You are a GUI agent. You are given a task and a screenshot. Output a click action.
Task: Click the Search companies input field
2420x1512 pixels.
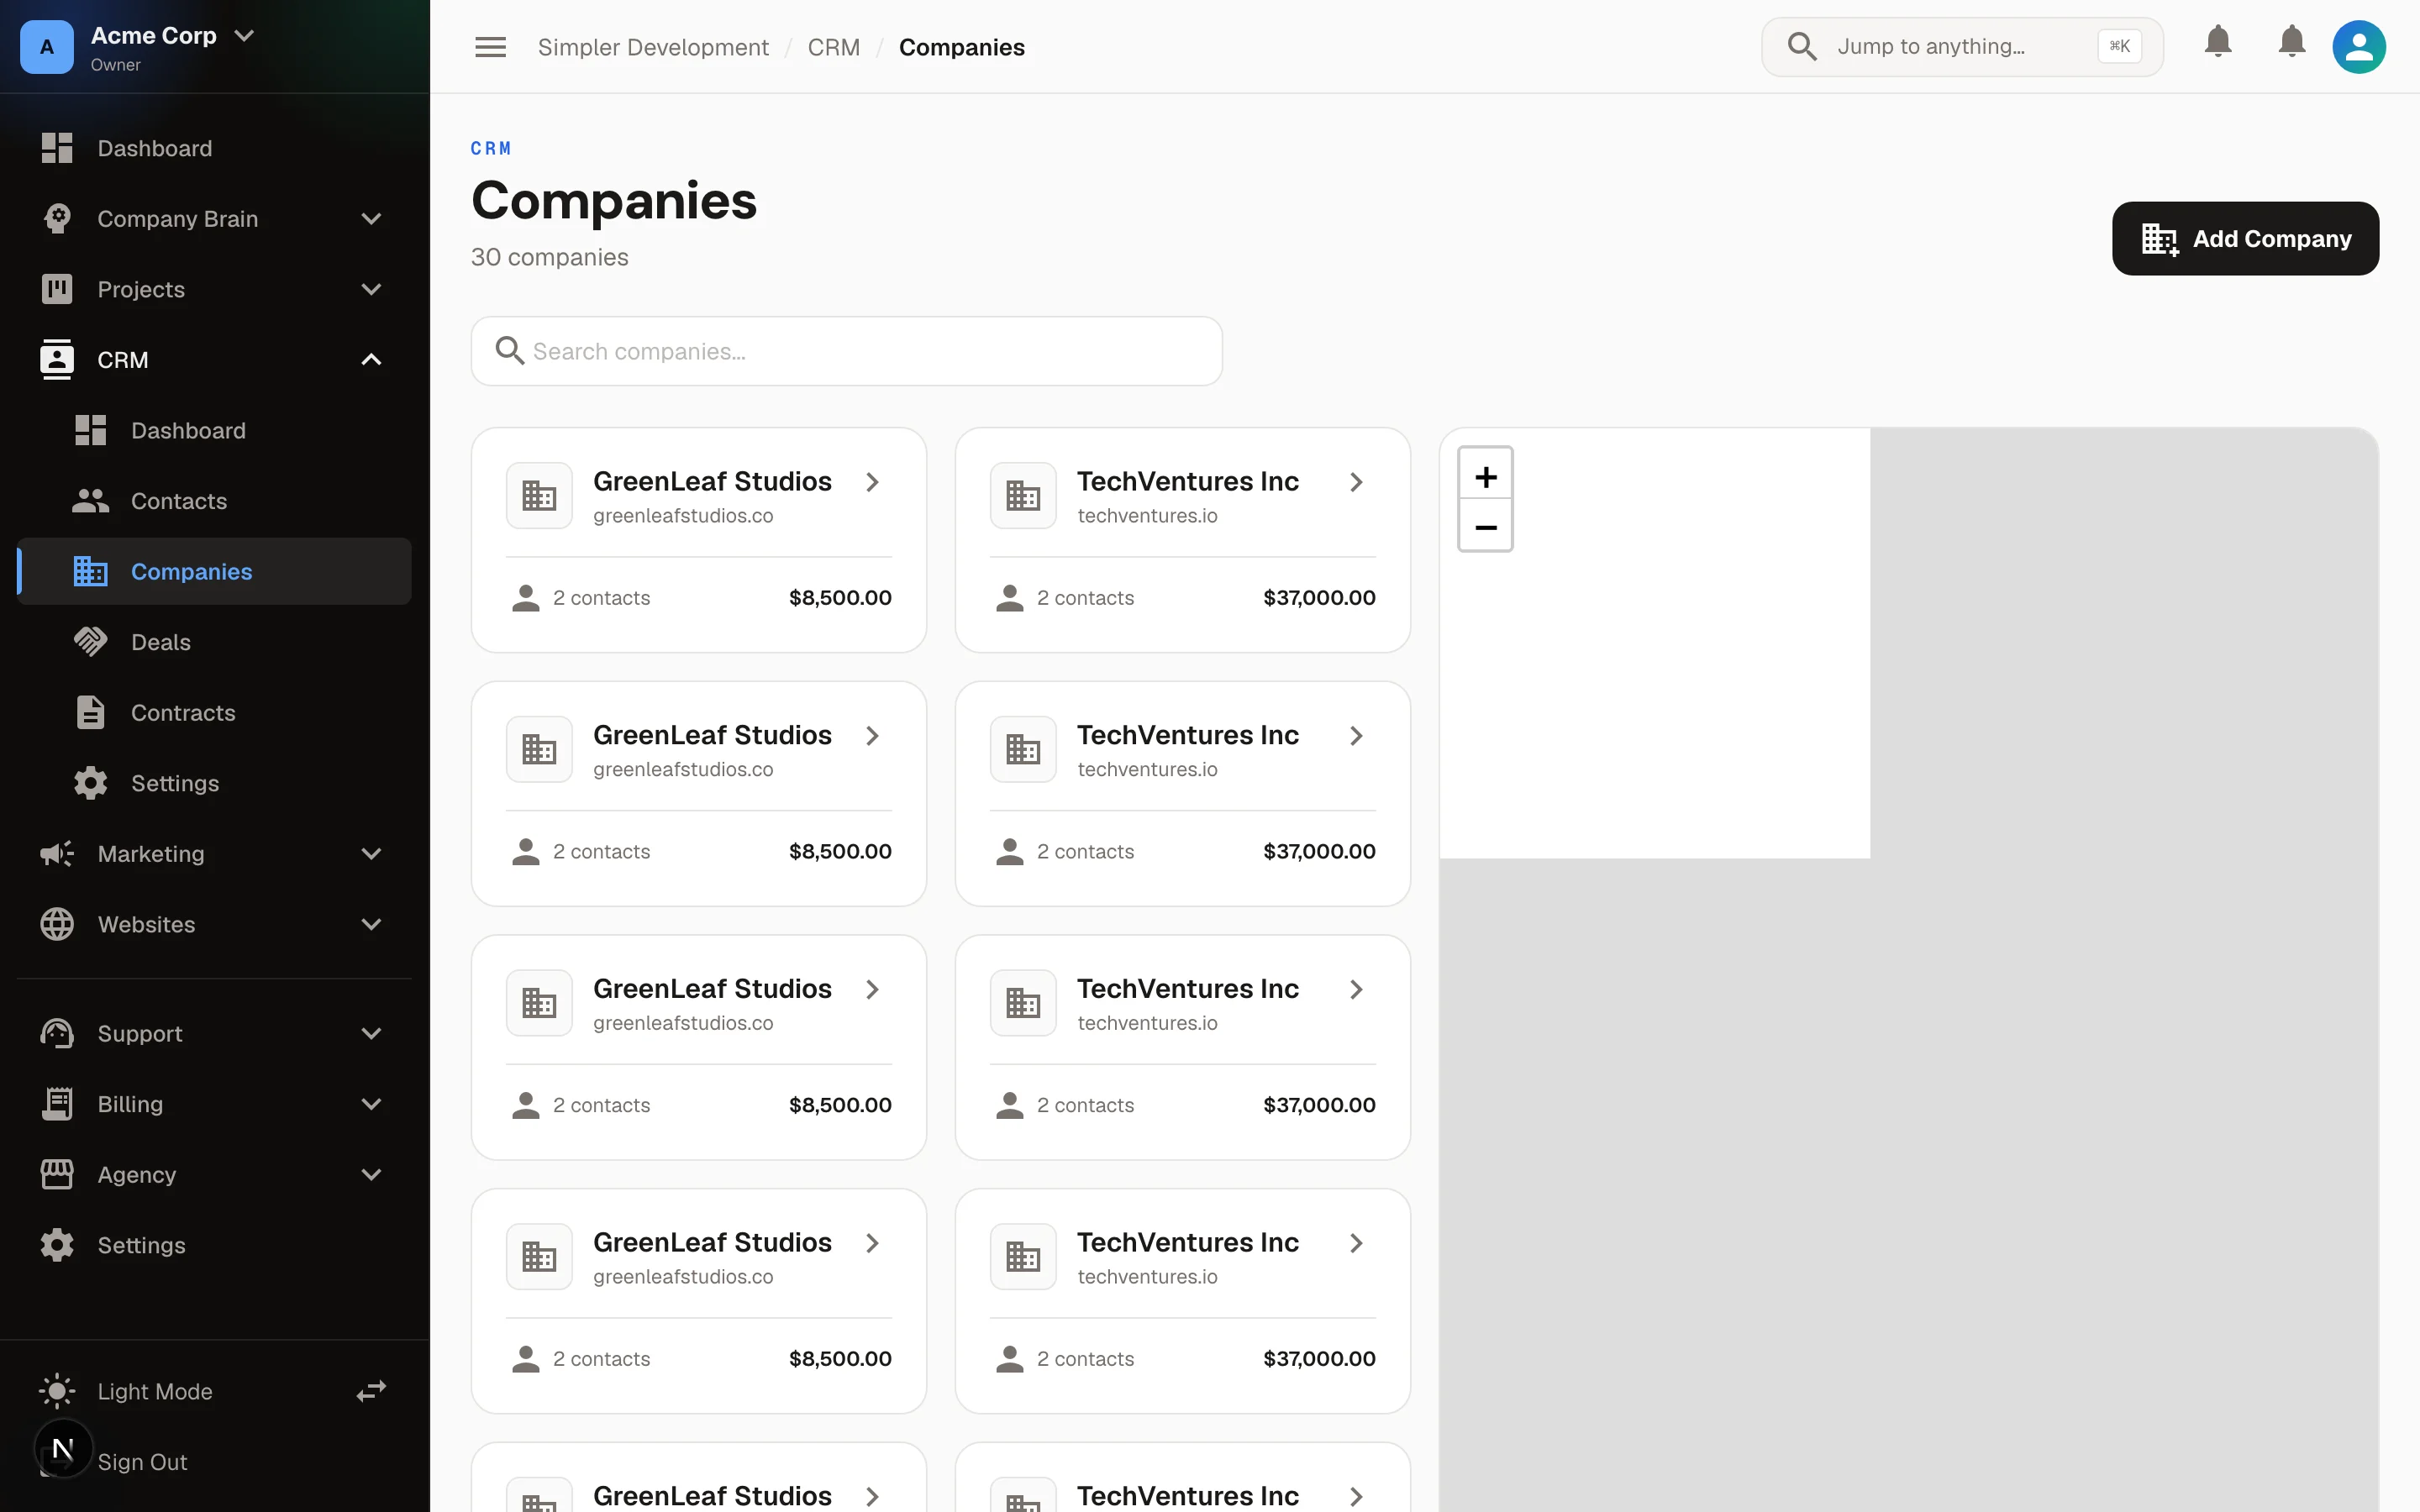pos(846,351)
